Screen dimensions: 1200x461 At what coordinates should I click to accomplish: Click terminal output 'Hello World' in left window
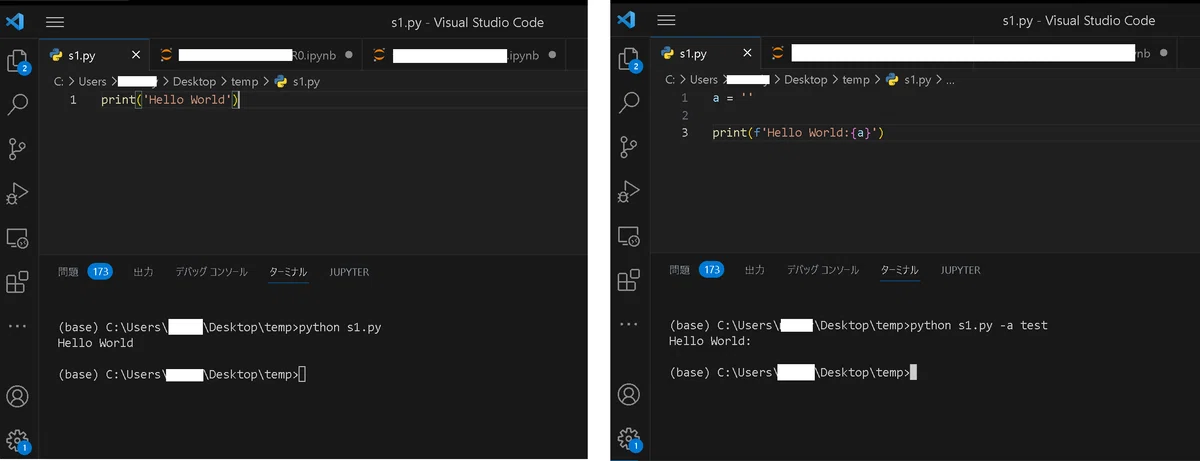click(96, 343)
